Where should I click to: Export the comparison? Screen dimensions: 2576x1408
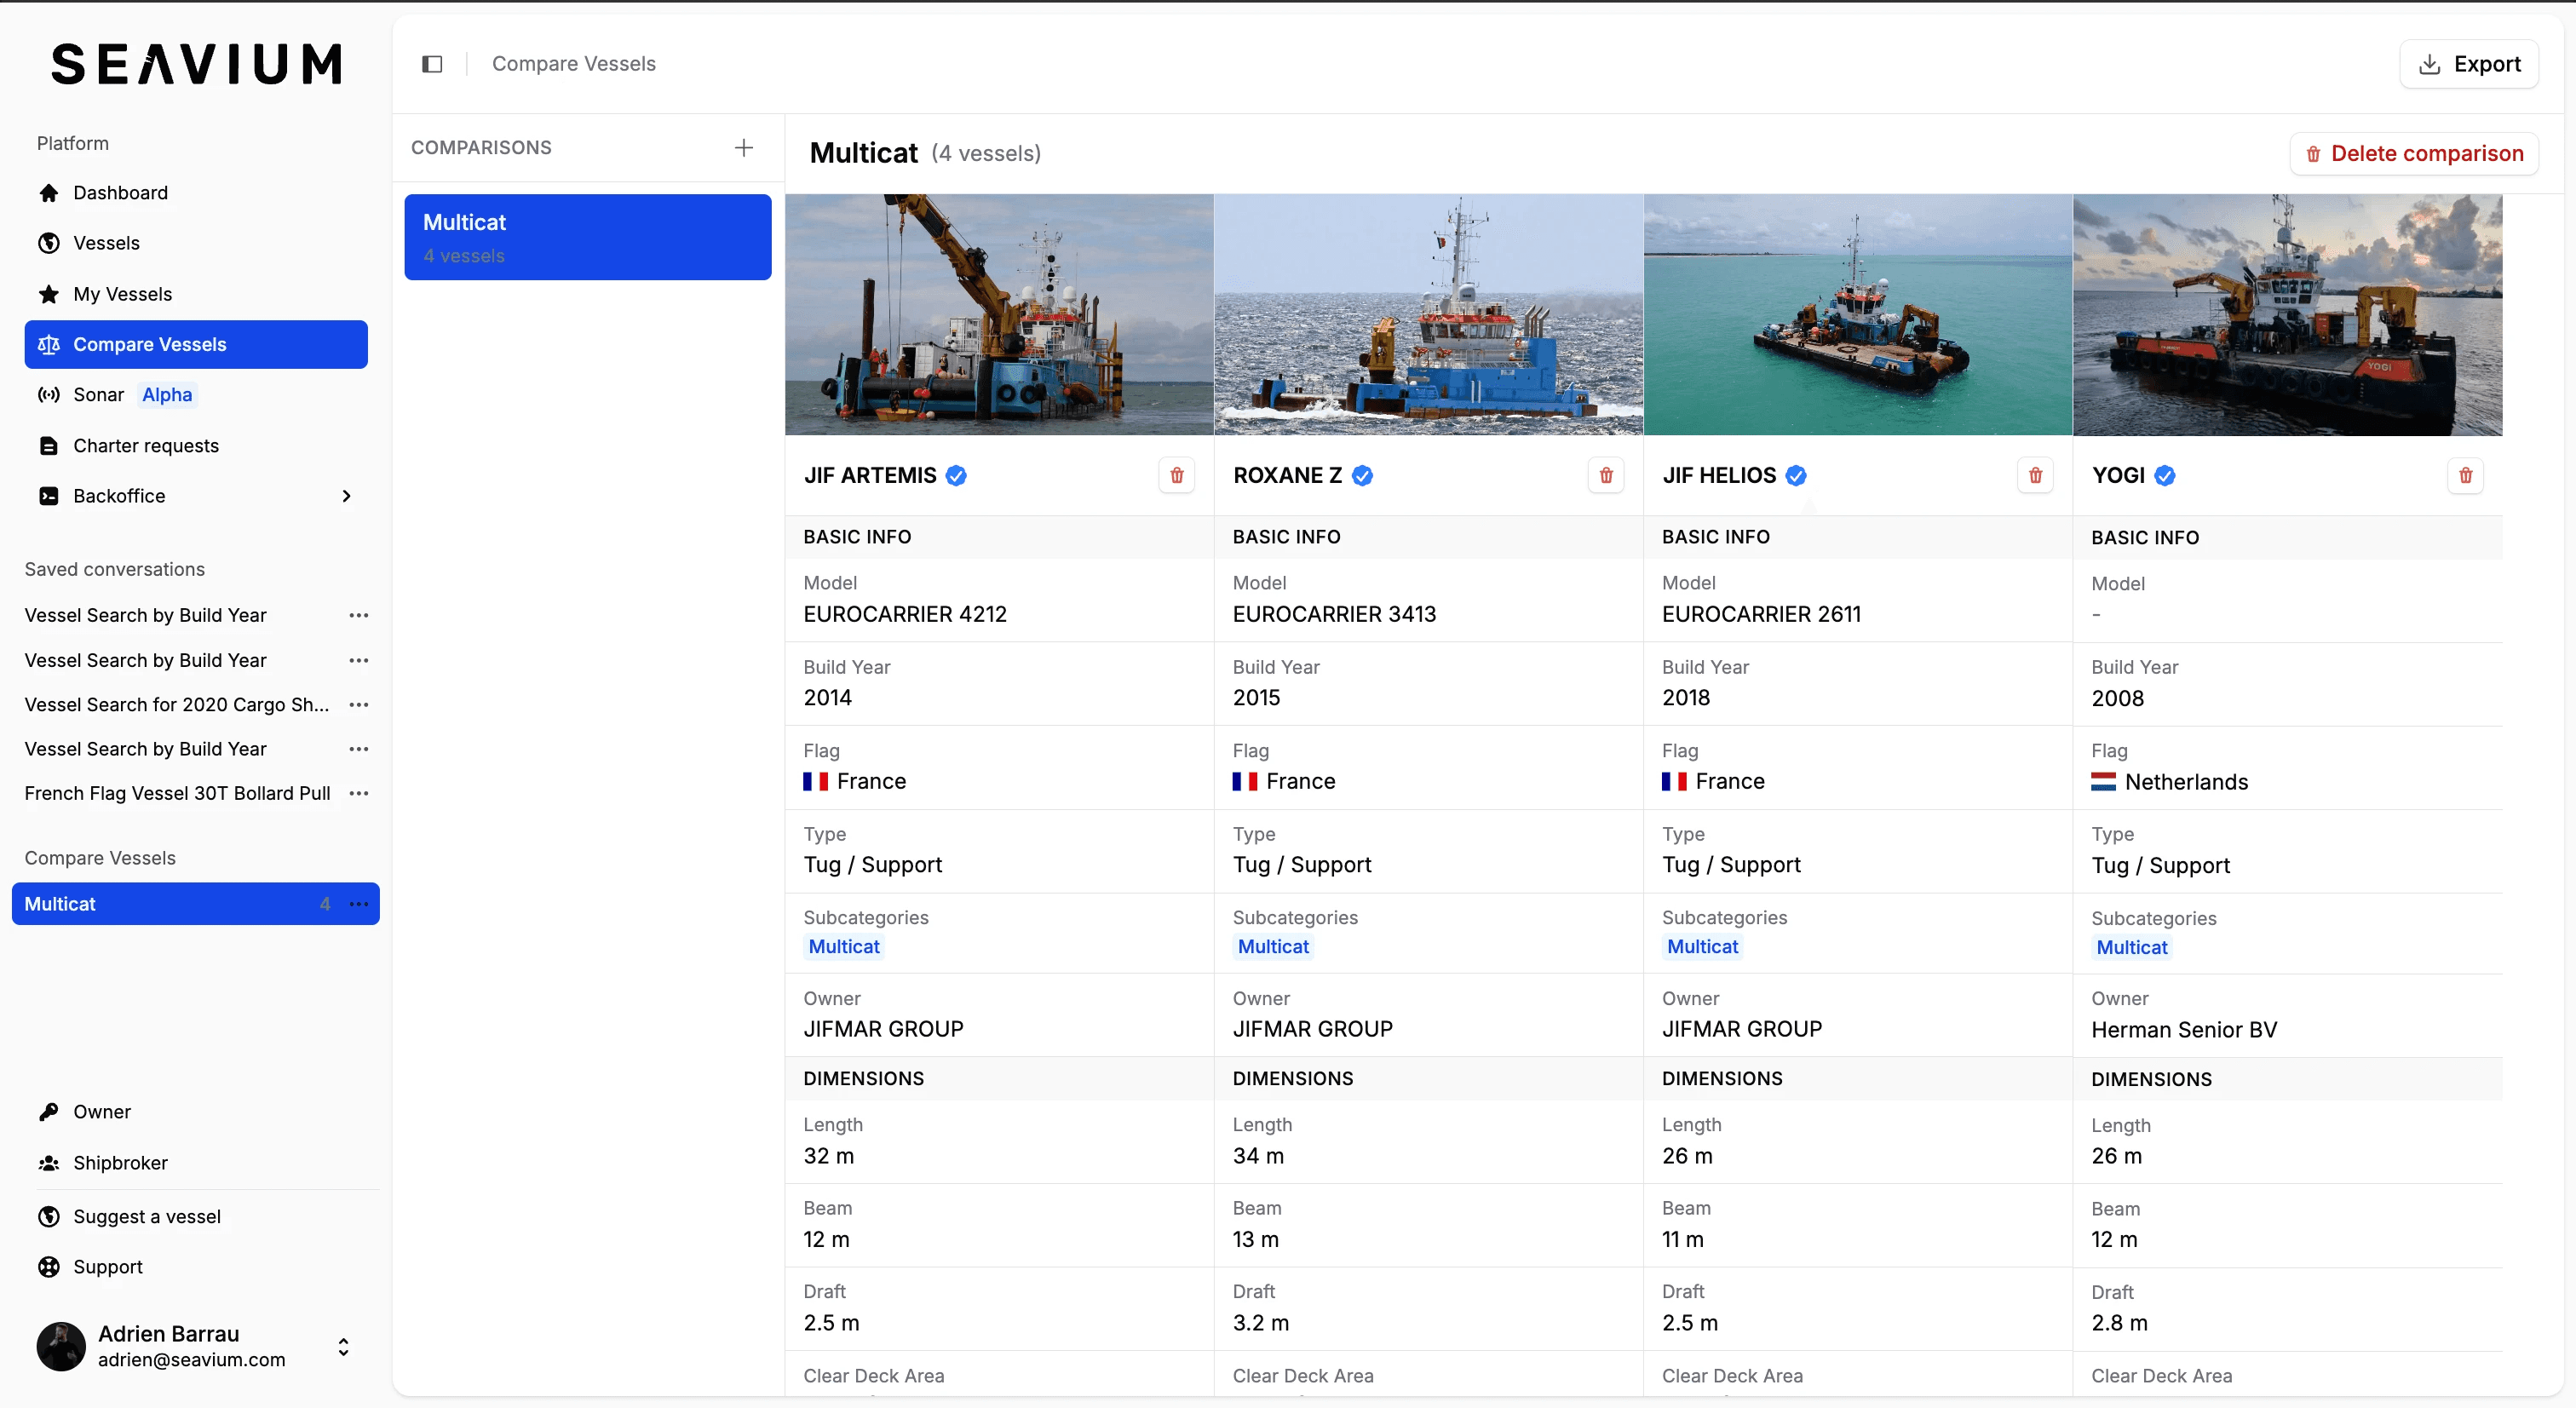tap(2469, 63)
